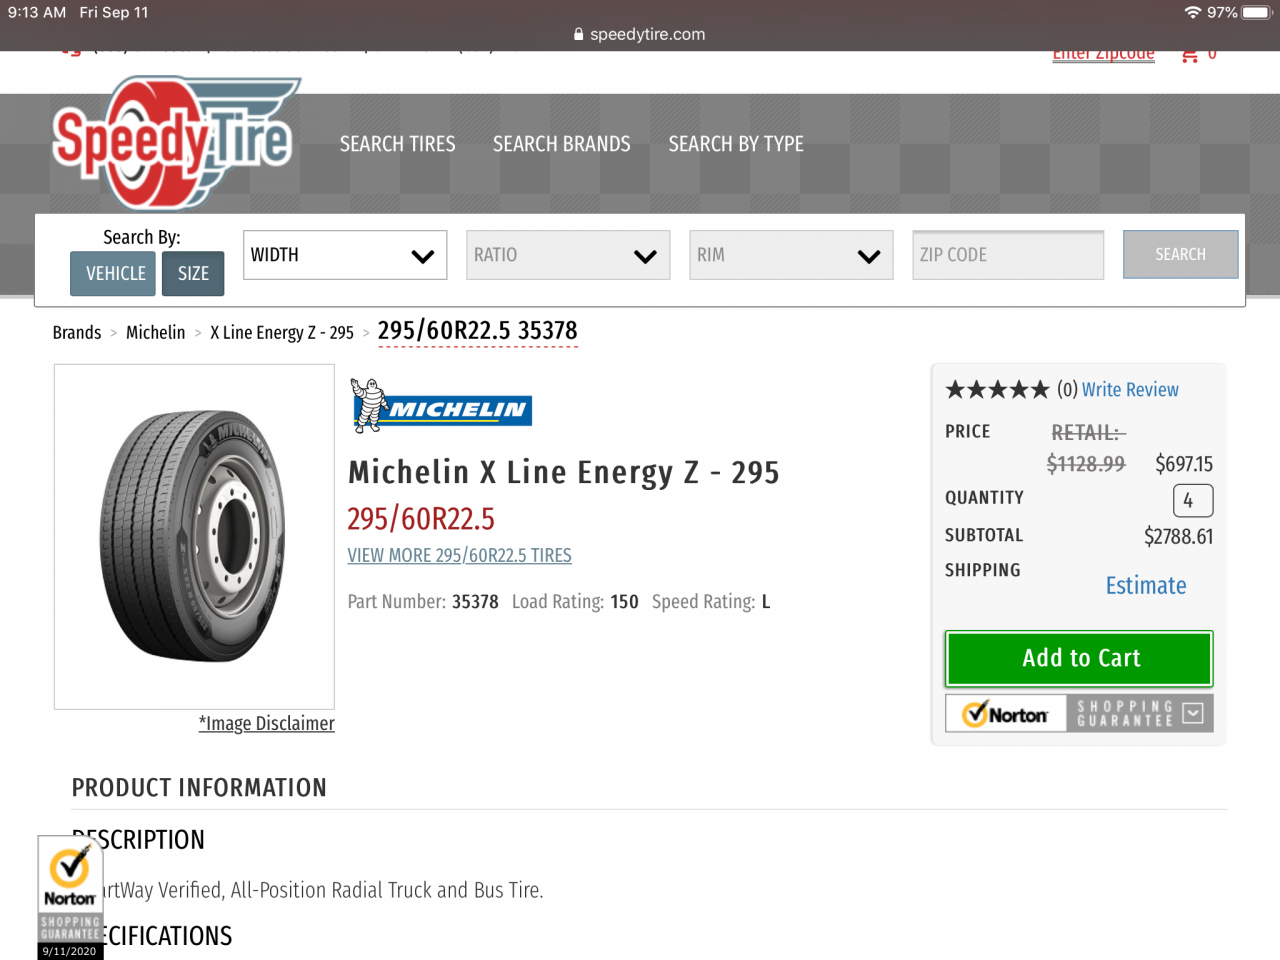
Task: Click the Michelin tire product image
Action: 194,536
